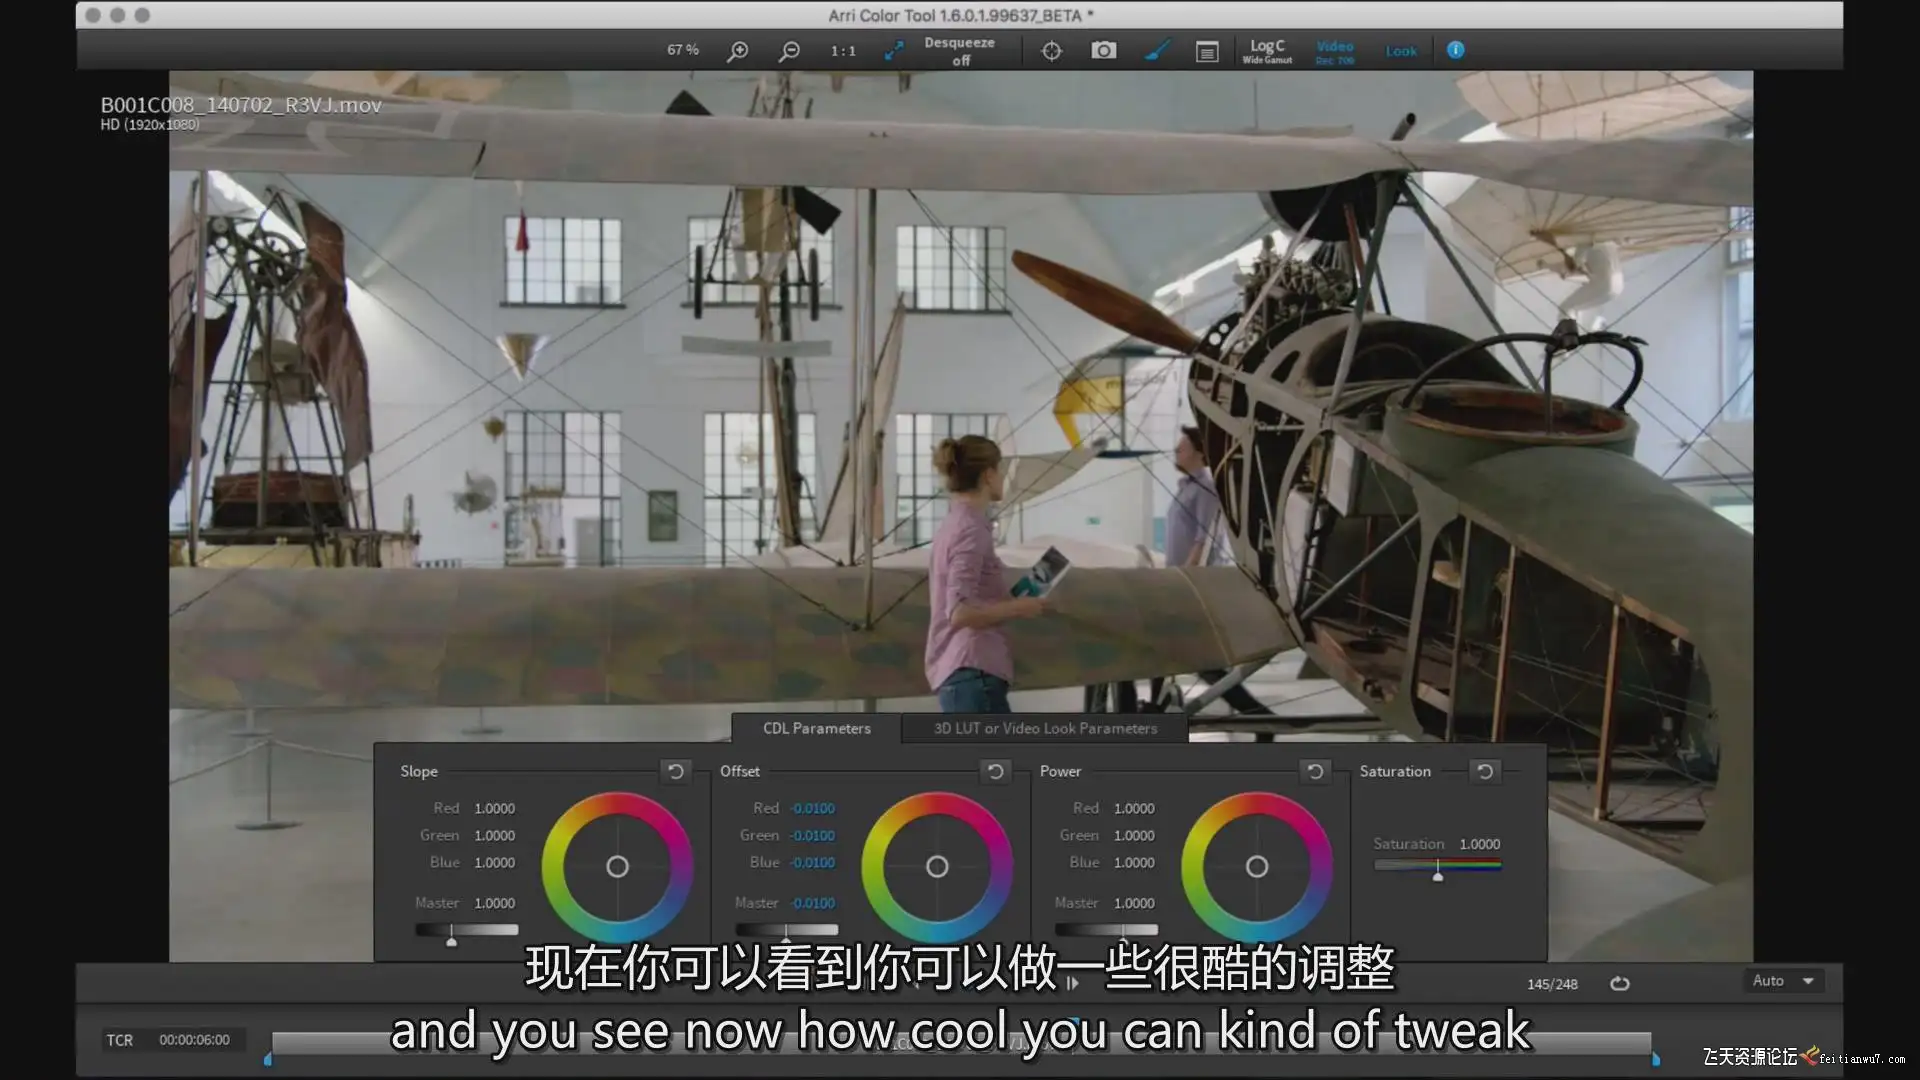Set zoom to 1:1
Screen dimensions: 1920x1080
843,51
